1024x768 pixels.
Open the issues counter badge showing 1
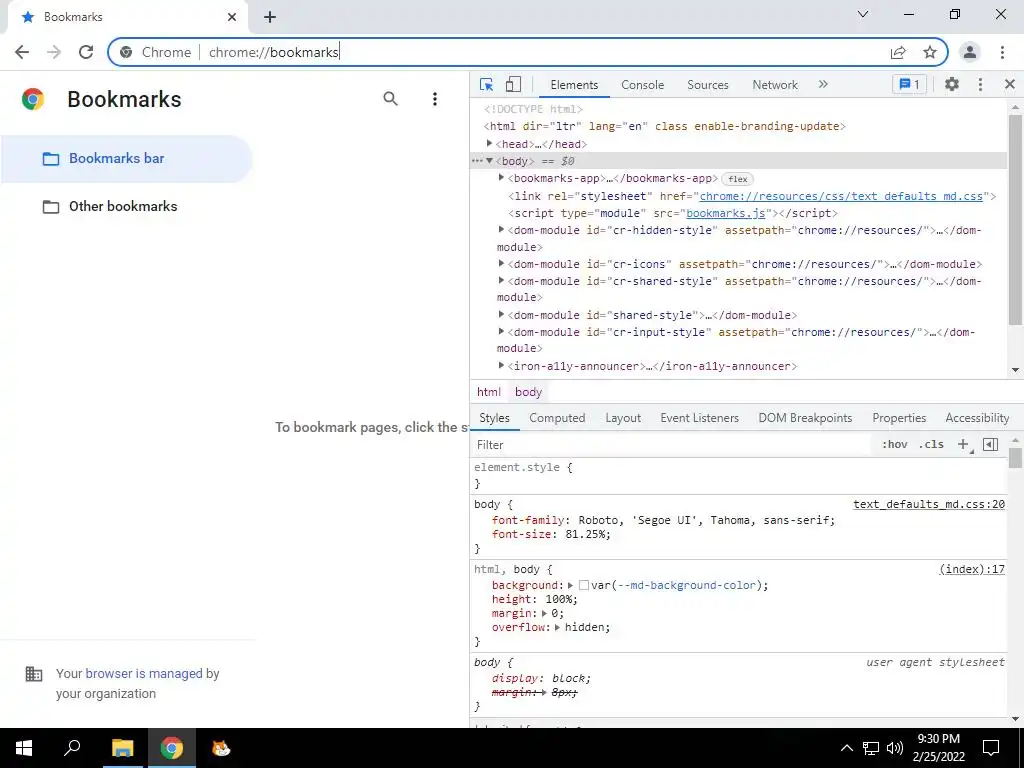click(909, 84)
